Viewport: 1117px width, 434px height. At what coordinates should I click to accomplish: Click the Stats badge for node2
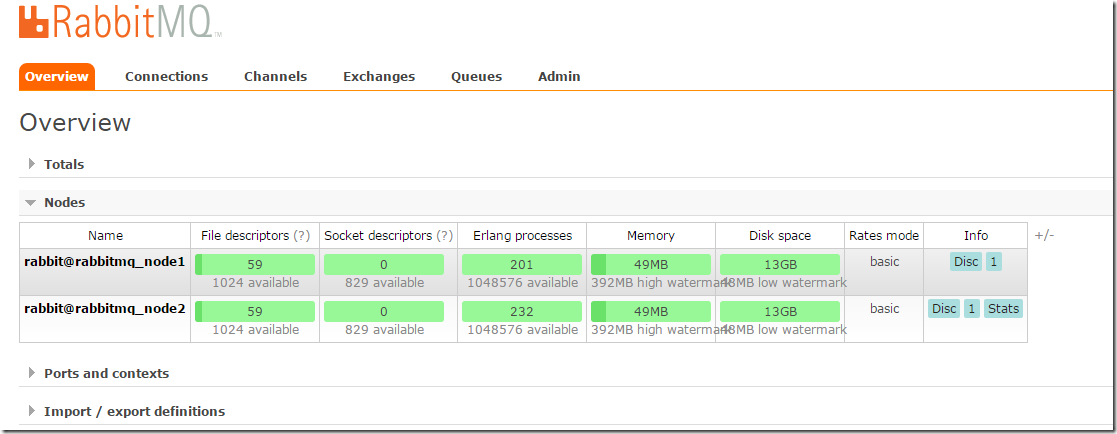[1003, 309]
